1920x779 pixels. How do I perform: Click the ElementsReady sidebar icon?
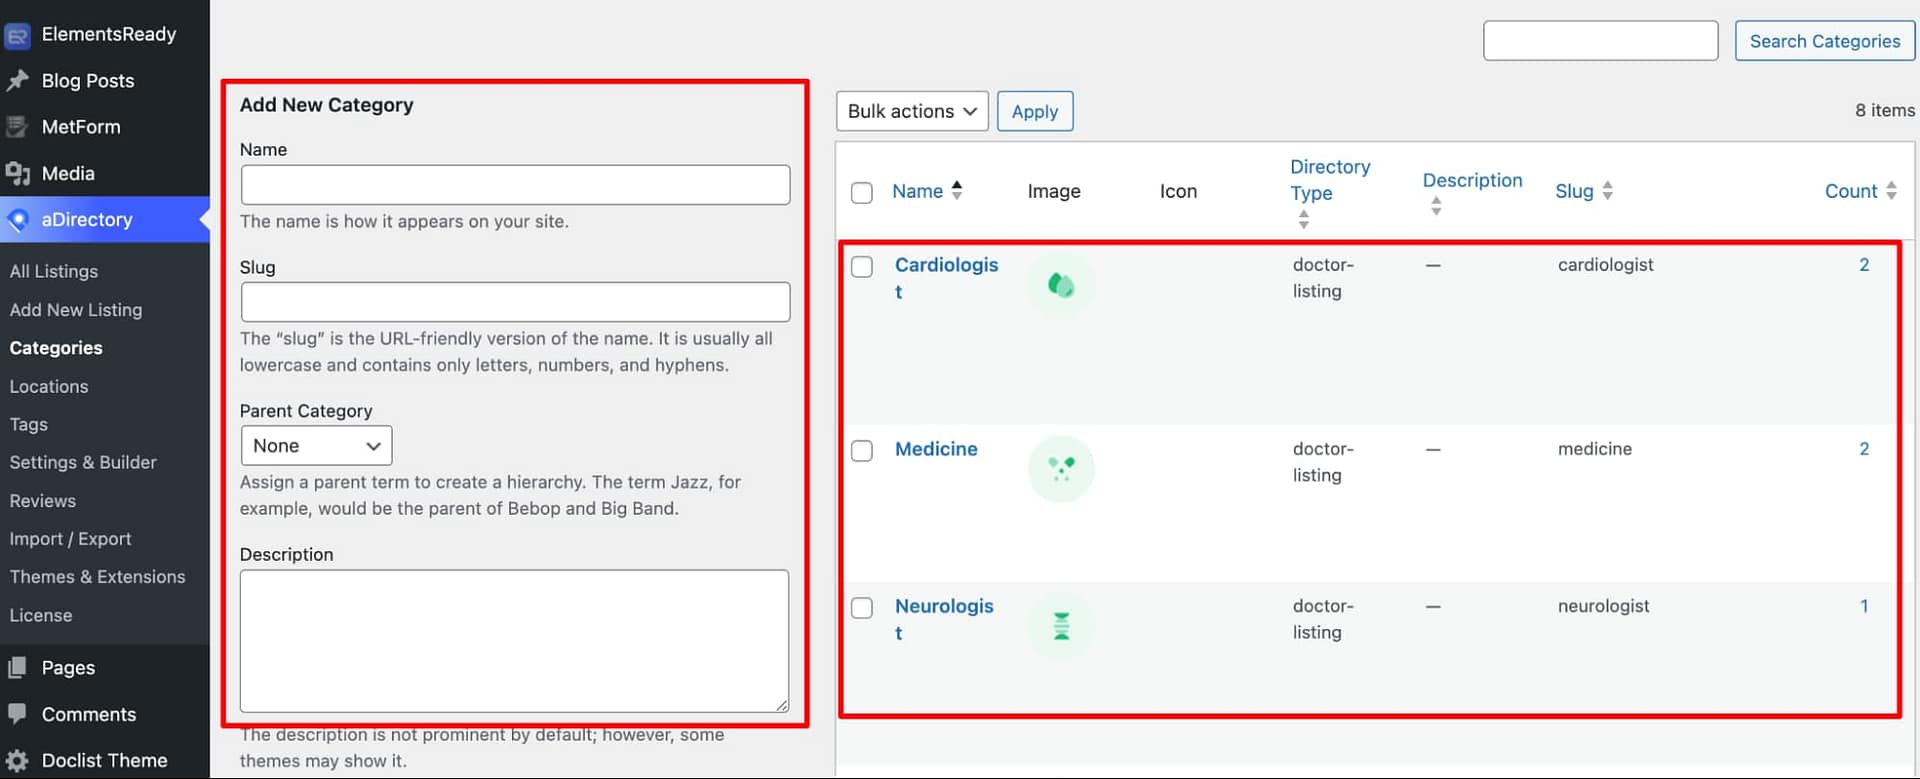click(x=17, y=35)
